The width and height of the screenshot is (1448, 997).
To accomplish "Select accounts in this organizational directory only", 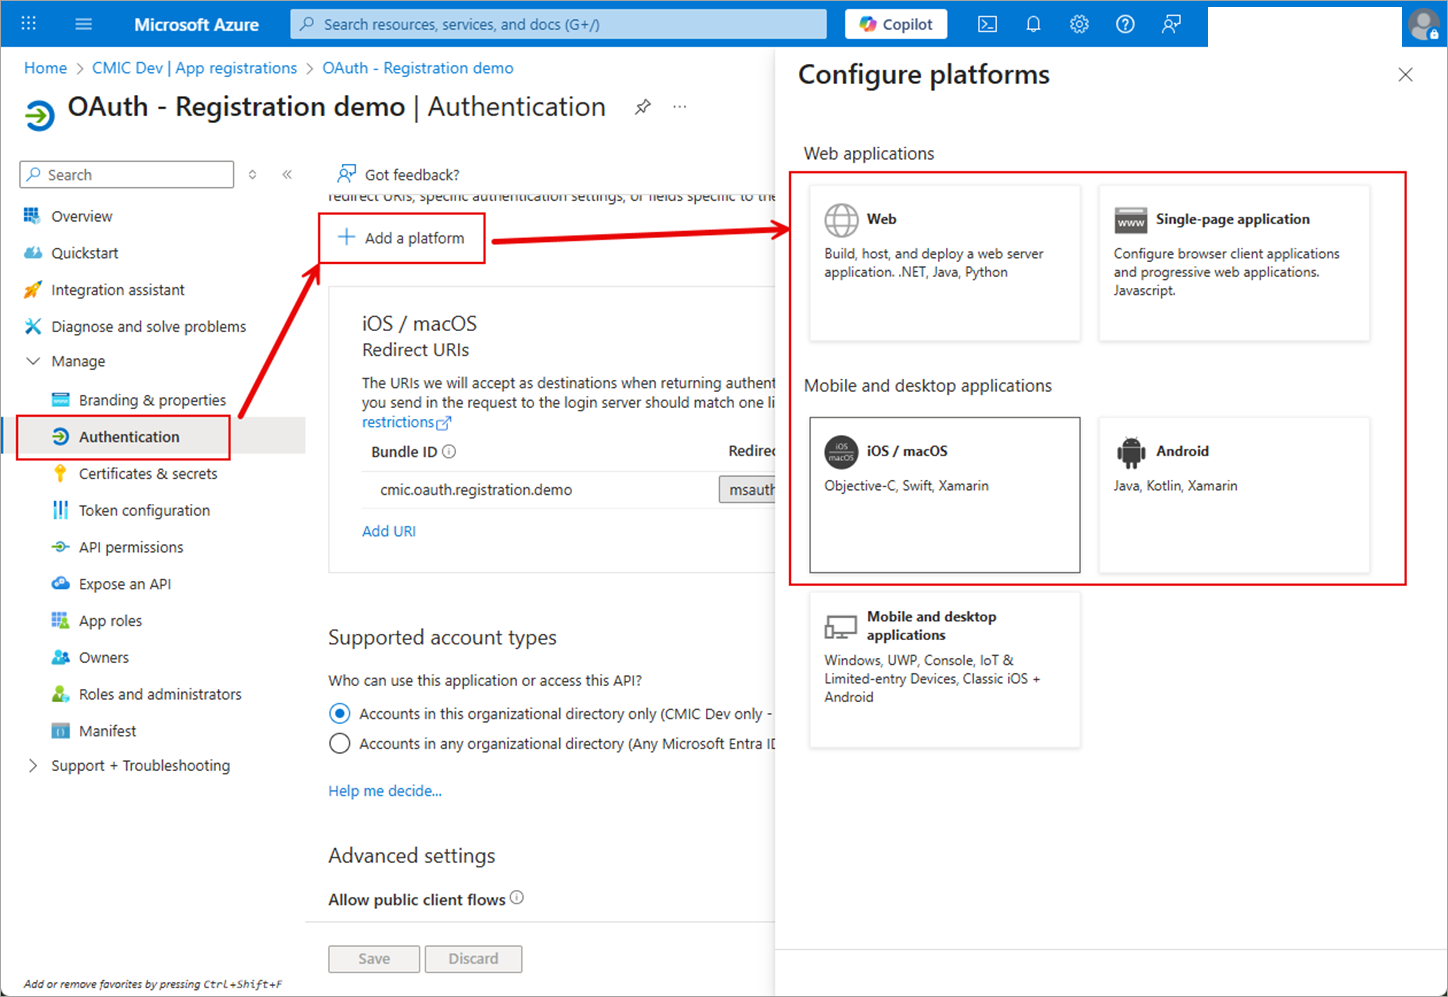I will pos(339,713).
